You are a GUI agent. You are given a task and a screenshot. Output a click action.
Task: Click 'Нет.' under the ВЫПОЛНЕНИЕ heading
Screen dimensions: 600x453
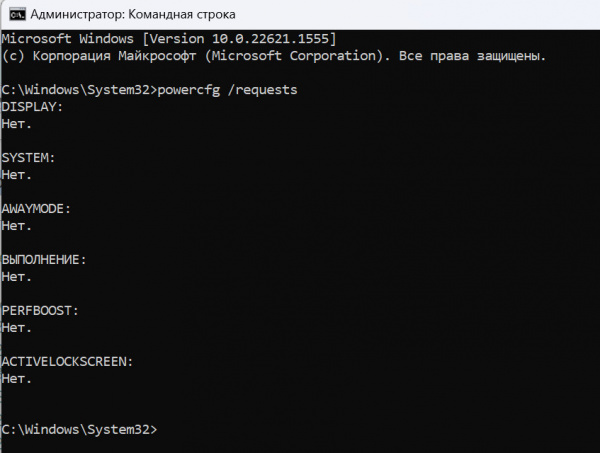(x=17, y=276)
